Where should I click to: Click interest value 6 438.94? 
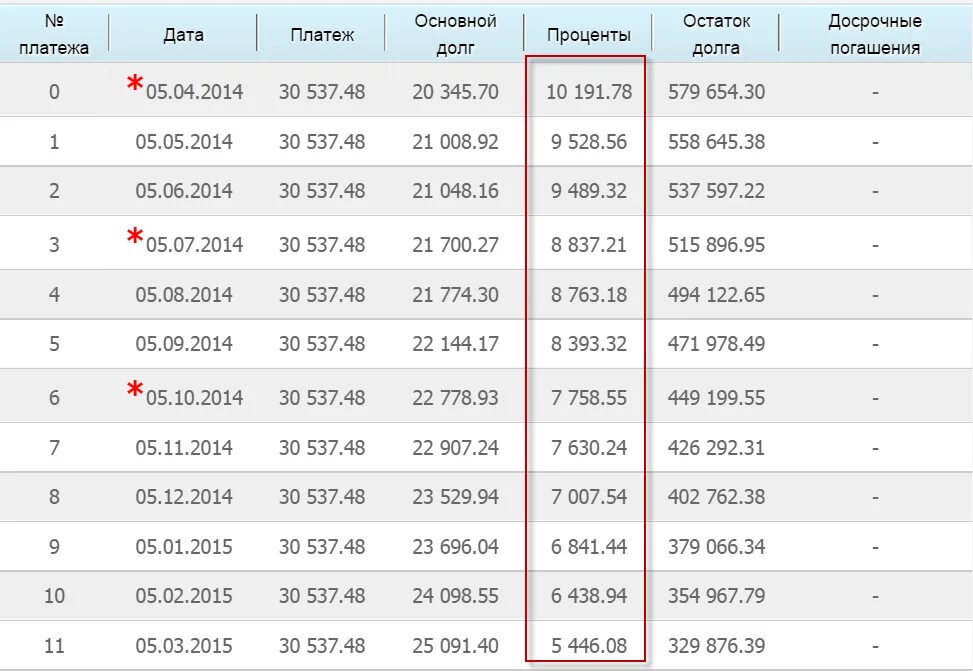coord(589,596)
